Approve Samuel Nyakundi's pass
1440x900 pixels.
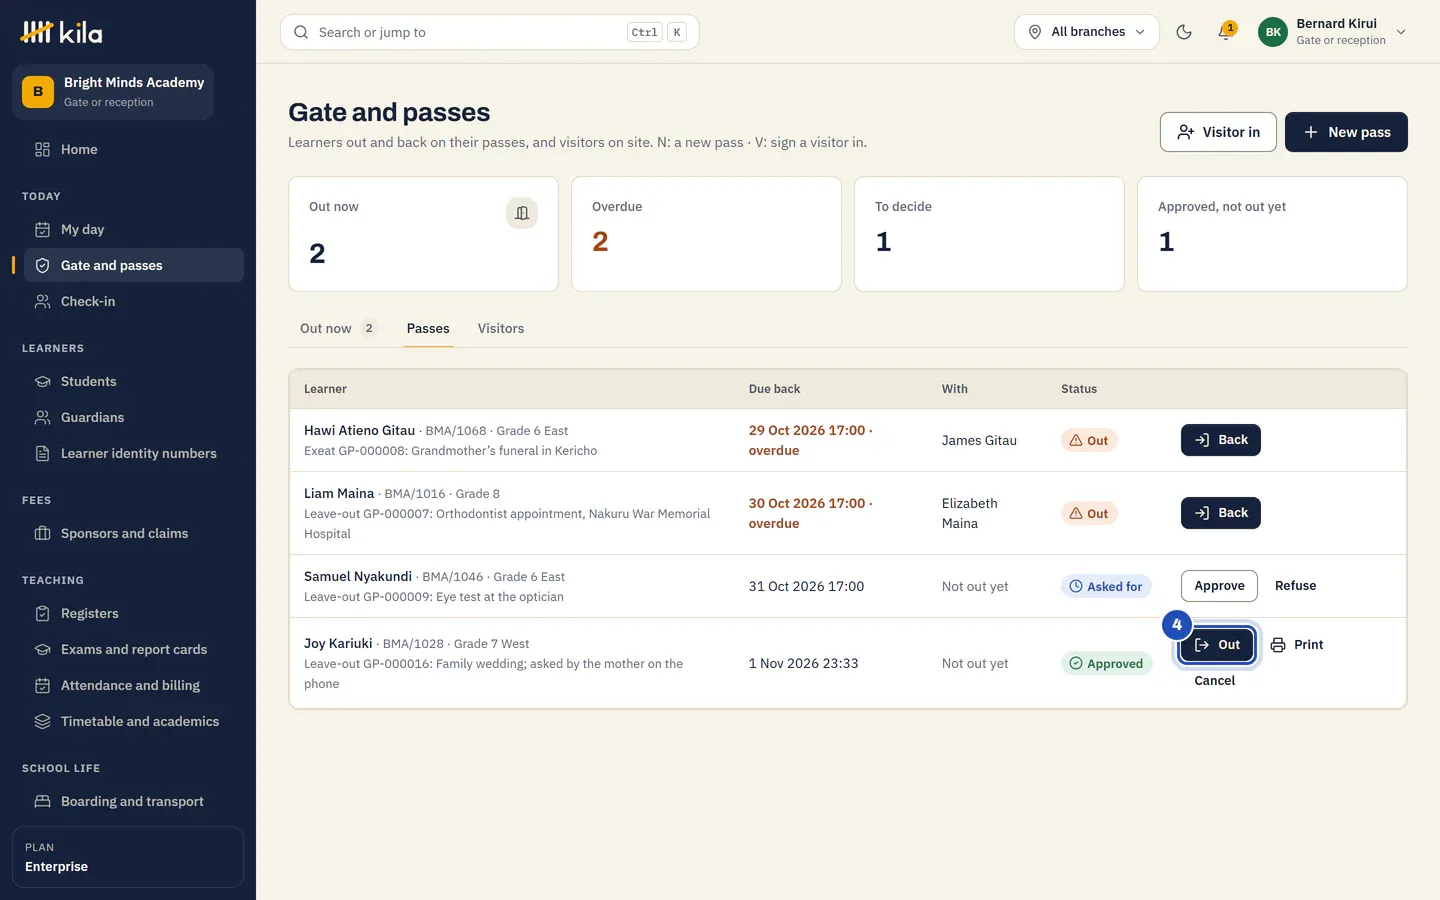coord(1220,586)
